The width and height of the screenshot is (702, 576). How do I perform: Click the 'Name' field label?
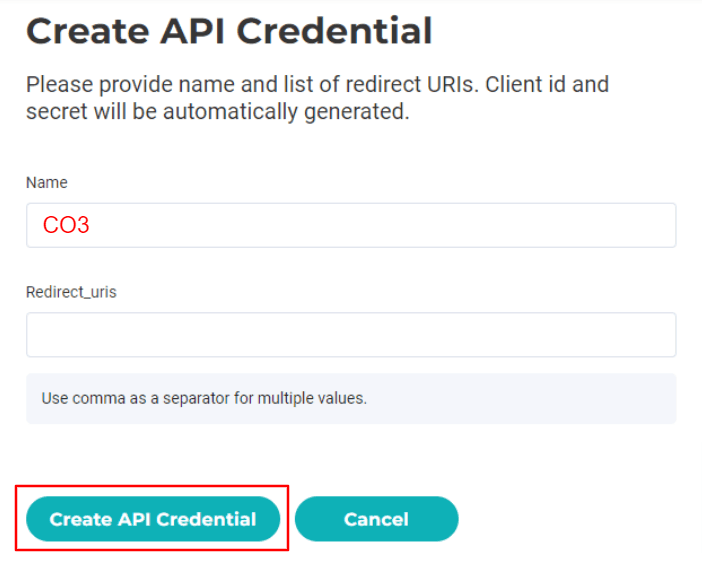47,183
